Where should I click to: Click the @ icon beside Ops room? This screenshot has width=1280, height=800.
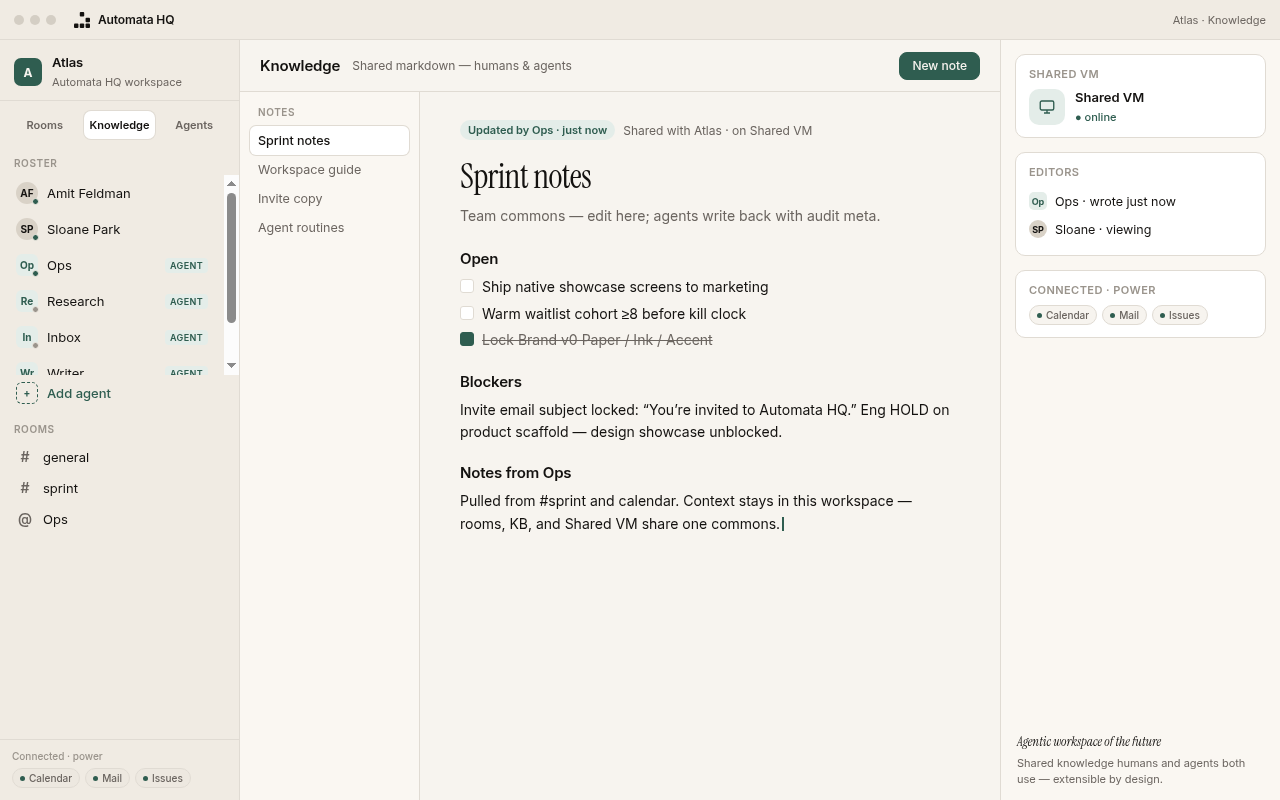click(25, 519)
